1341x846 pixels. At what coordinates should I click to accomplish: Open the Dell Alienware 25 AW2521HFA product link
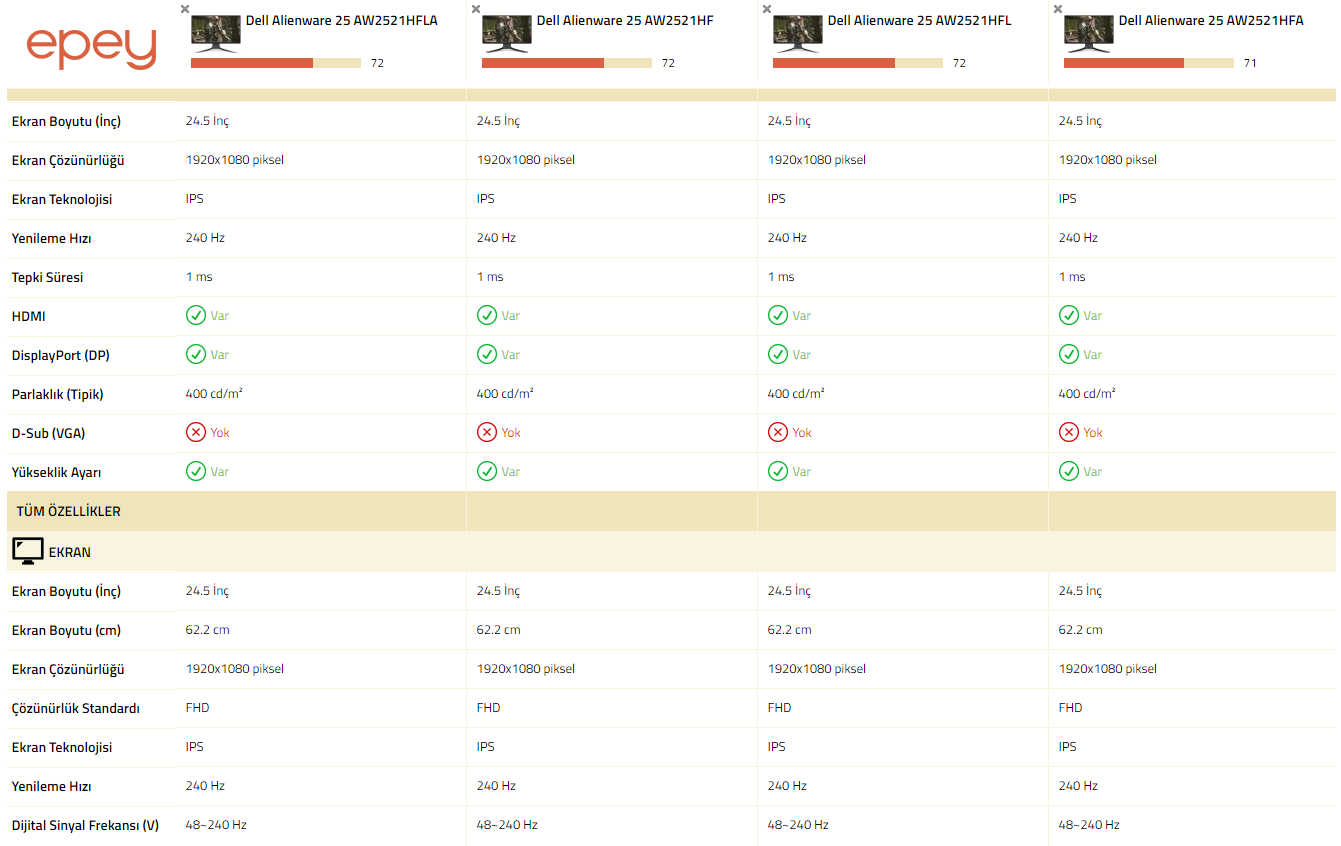click(1211, 21)
